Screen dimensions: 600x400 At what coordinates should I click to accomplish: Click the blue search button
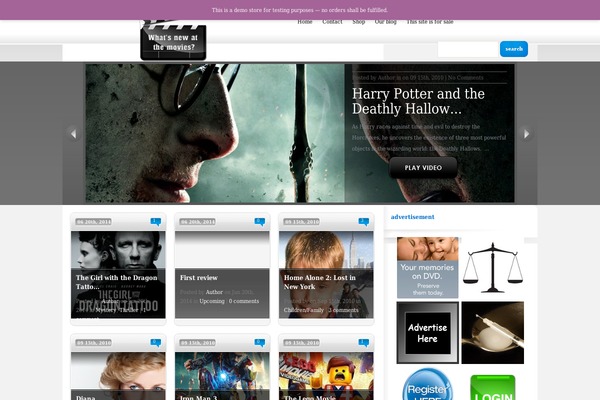[x=514, y=49]
